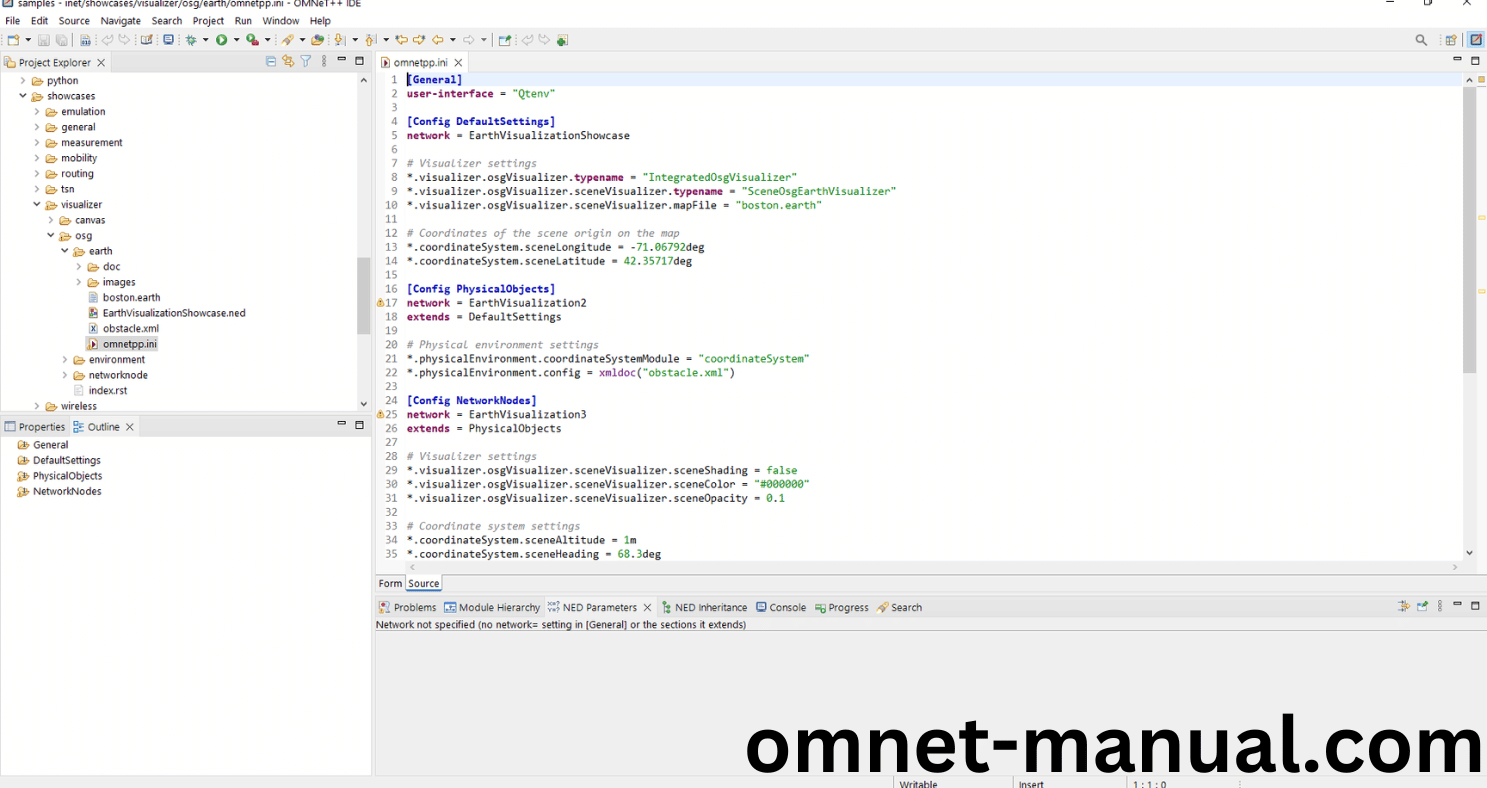Collapse the visualizer folder
This screenshot has width=1487, height=788.
[37, 204]
